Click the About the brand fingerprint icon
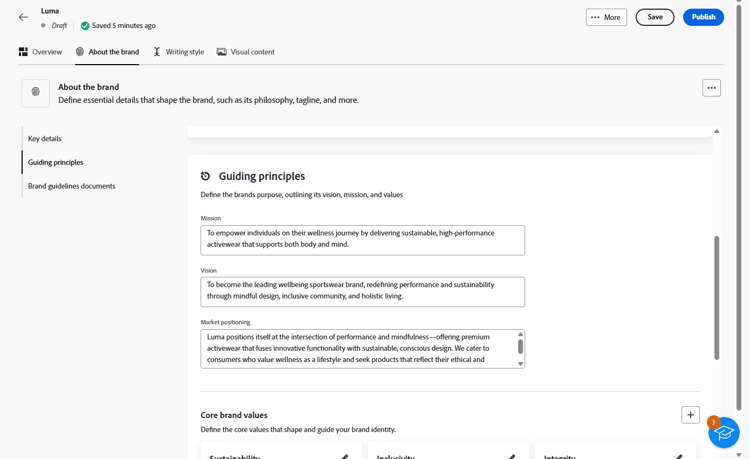This screenshot has height=459, width=750. [x=35, y=93]
